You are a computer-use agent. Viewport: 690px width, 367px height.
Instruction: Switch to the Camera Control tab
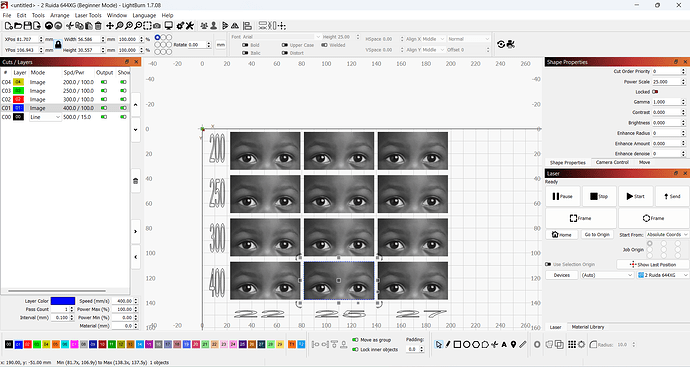click(x=612, y=162)
